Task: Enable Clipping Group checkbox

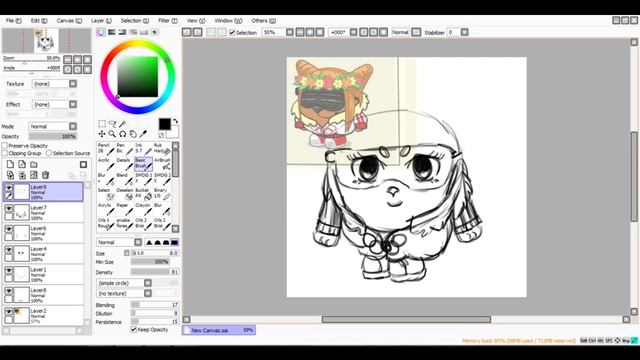Action: 5,153
